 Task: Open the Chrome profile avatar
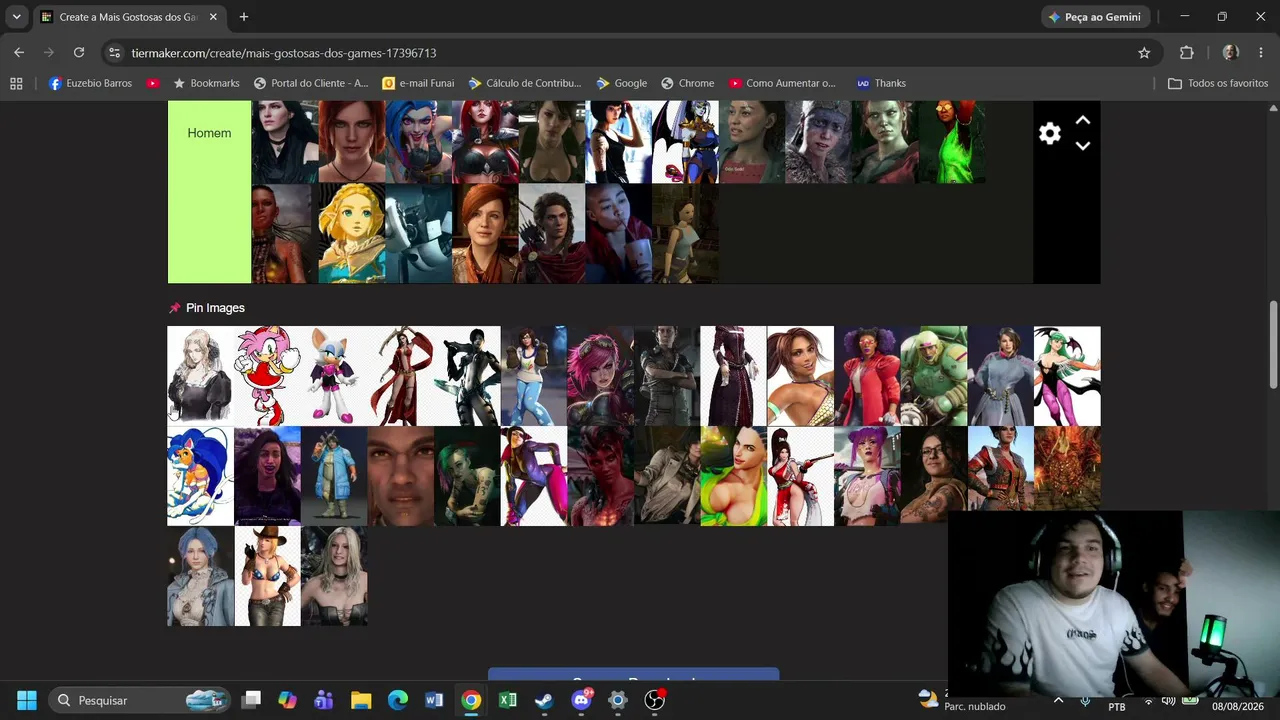point(1231,53)
